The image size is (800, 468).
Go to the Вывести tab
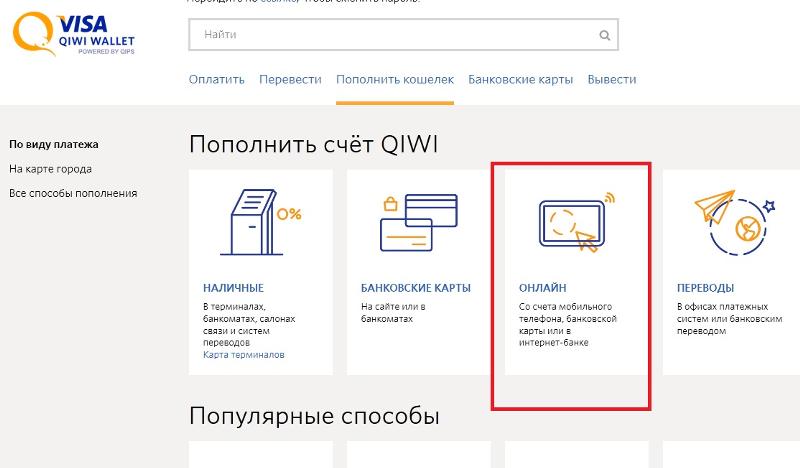[x=612, y=80]
